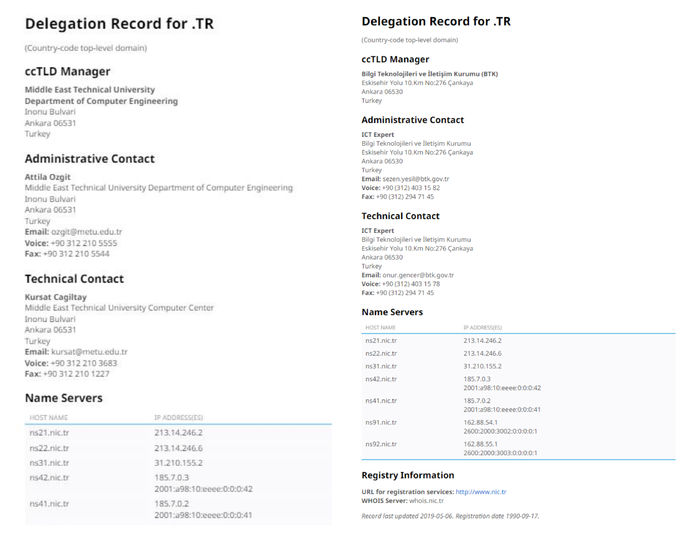Screen dimensions: 700x536
Task: Select fax number '+90 312 210 5544'
Action: pos(76,254)
